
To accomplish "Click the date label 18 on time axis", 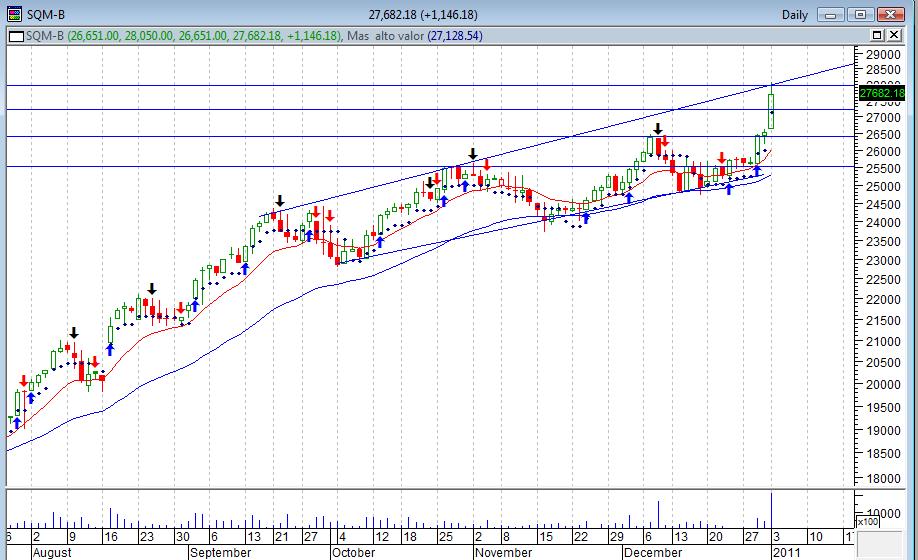I will click(410, 537).
